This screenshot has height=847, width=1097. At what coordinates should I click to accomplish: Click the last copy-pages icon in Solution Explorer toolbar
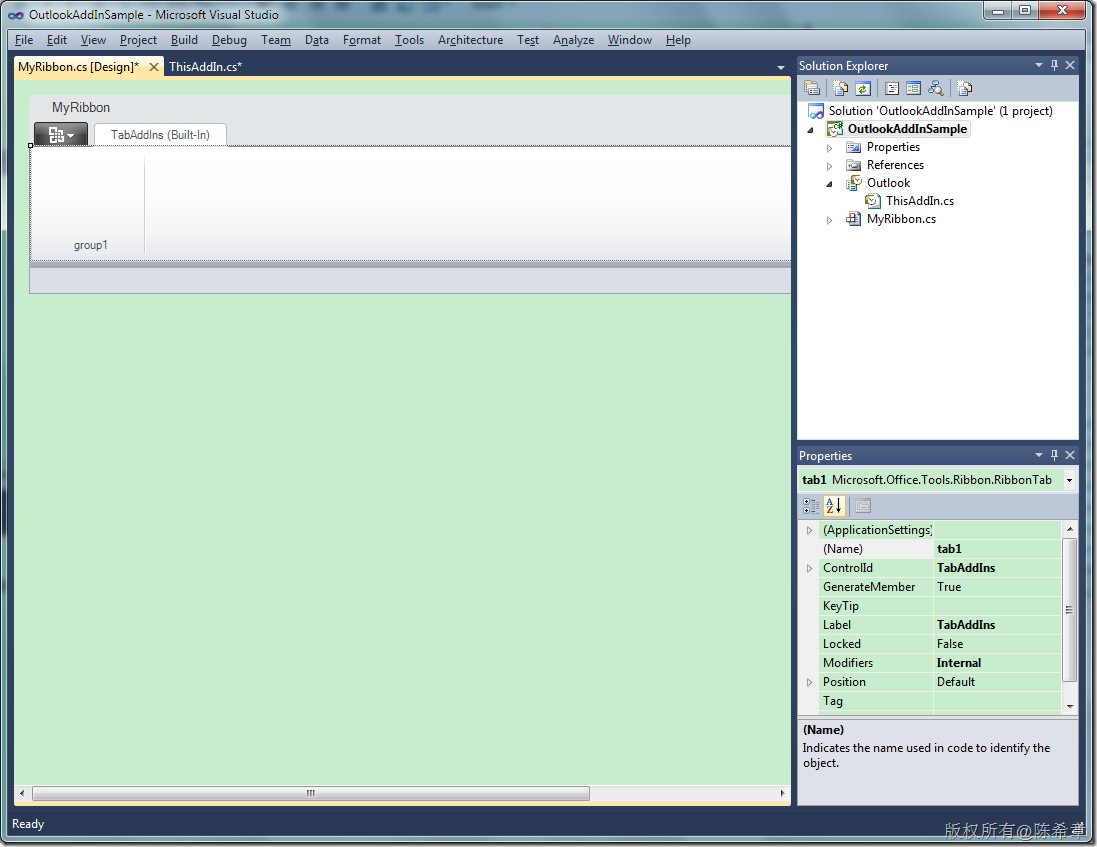pos(965,88)
